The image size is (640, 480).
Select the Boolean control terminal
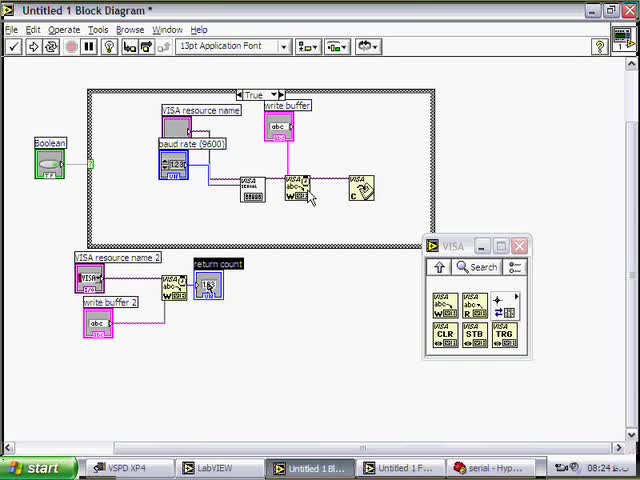49,164
